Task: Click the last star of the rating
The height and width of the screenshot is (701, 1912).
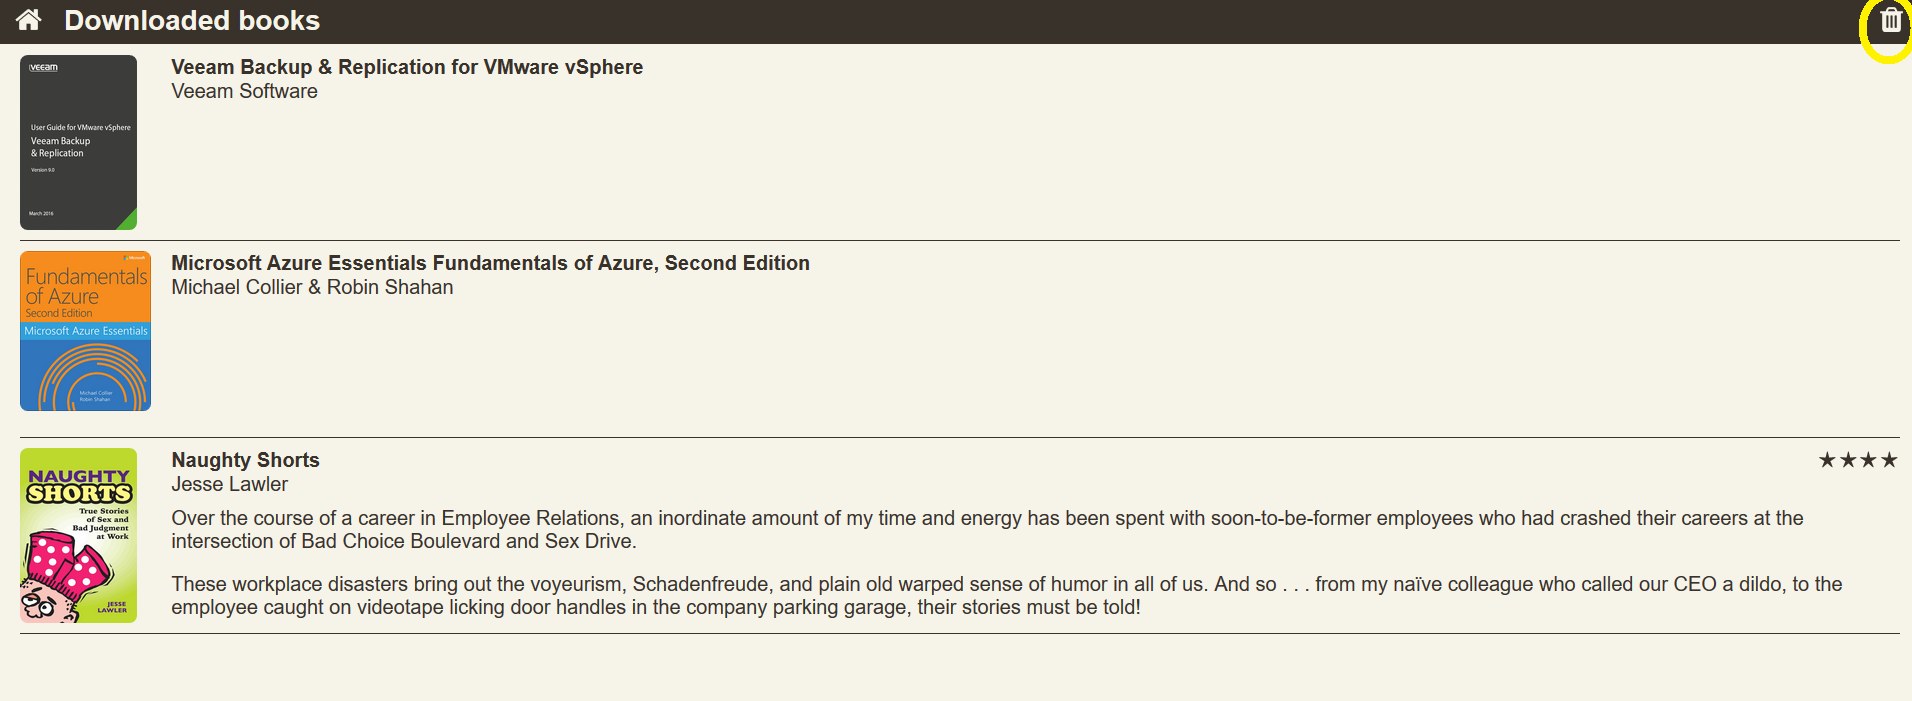Action: [1889, 460]
